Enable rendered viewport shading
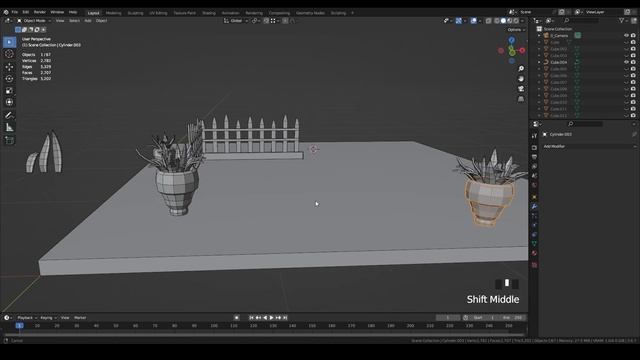 516,20
